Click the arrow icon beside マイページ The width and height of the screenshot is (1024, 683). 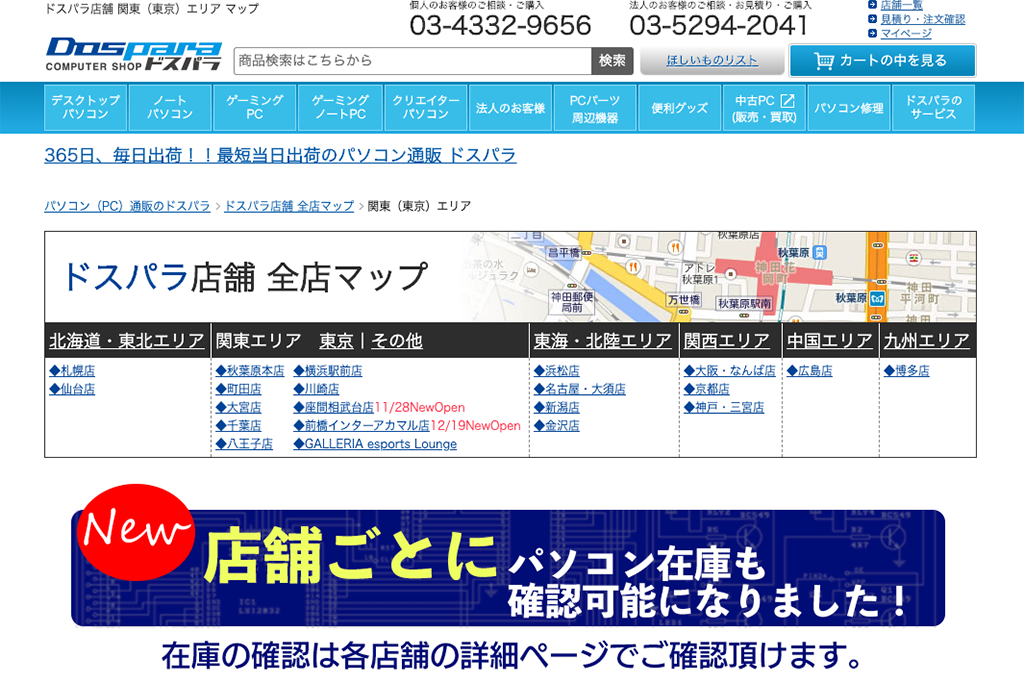(x=872, y=33)
